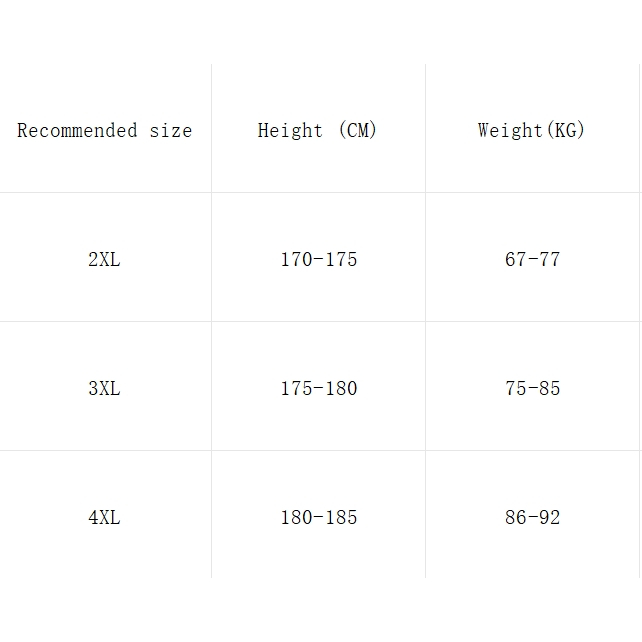The image size is (642, 642).
Task: Select the 3XL size cell
Action: pos(104,389)
